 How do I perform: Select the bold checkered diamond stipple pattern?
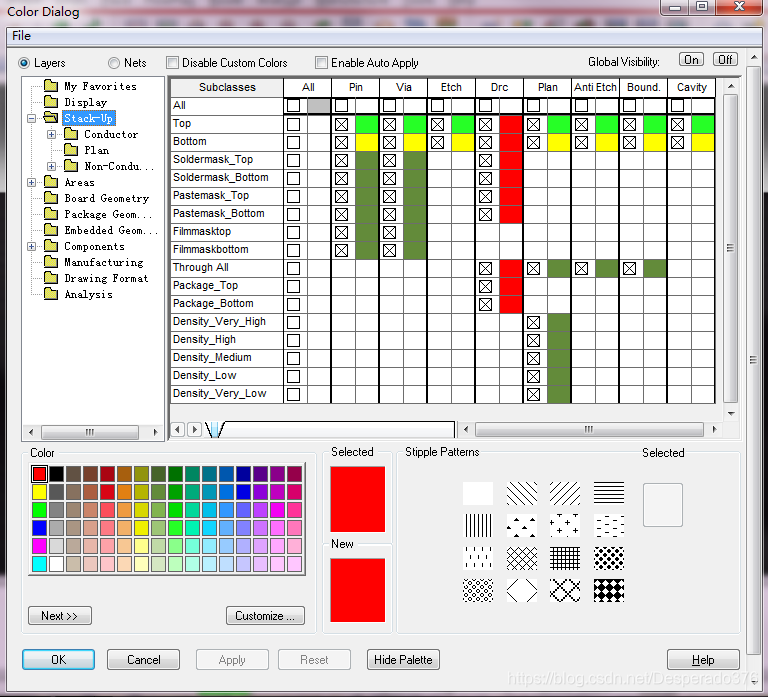click(x=609, y=590)
